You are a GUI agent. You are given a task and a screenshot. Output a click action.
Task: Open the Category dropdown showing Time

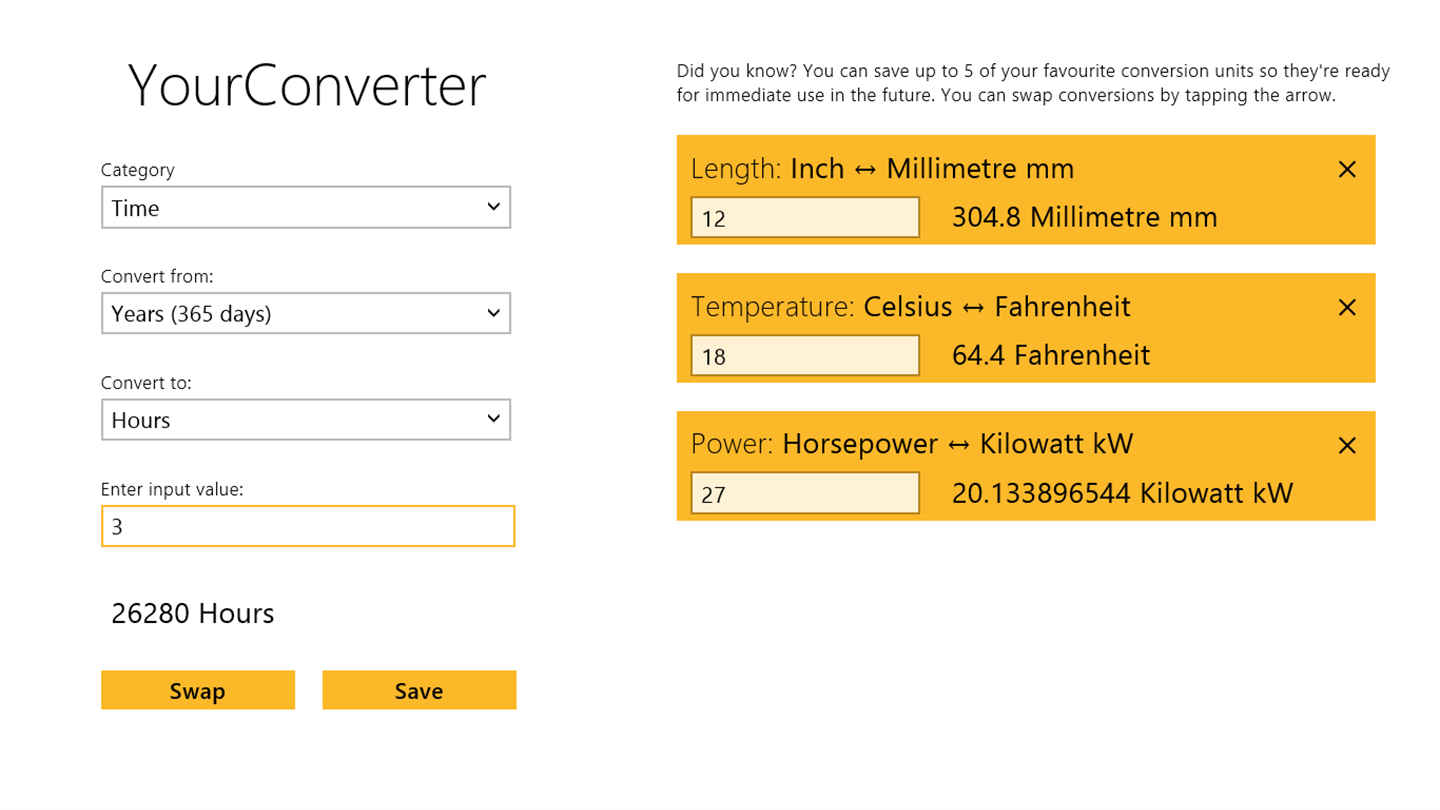click(306, 208)
